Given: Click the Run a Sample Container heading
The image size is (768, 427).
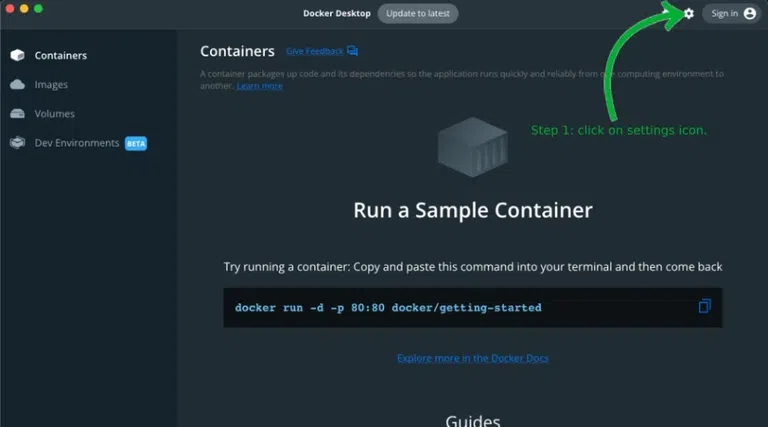Looking at the screenshot, I should coord(473,210).
